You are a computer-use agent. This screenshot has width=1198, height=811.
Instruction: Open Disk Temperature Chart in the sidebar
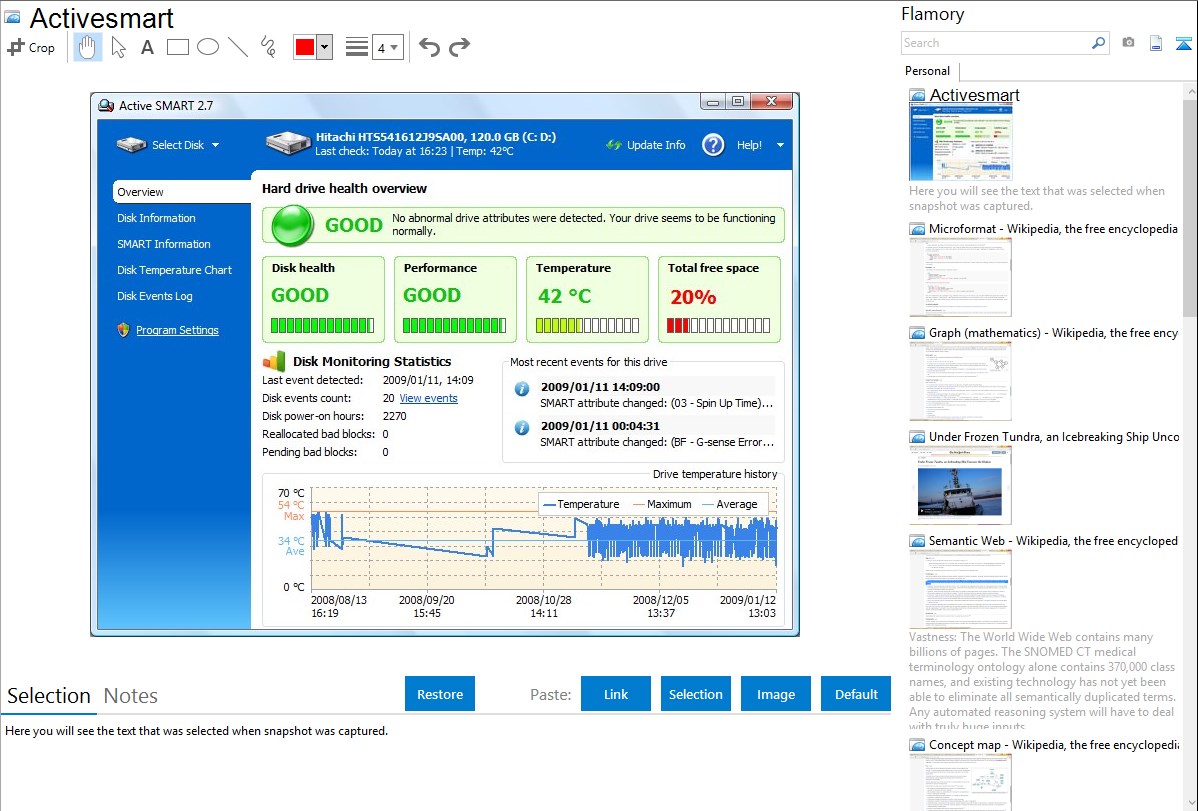pos(174,270)
